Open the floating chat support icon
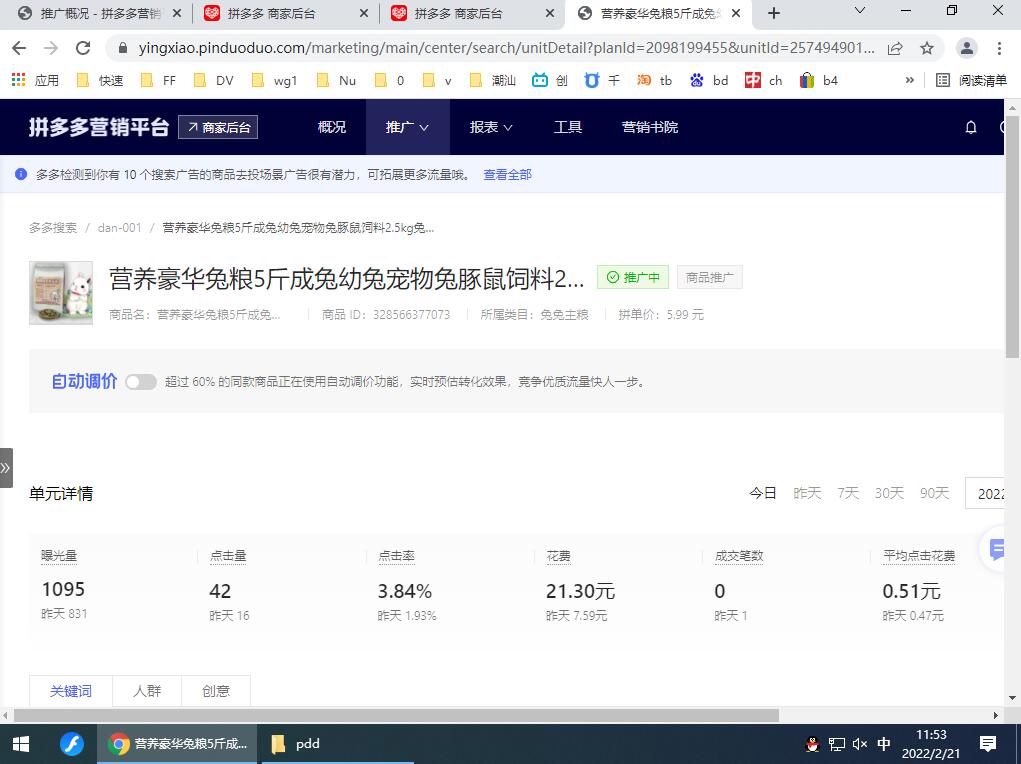This screenshot has width=1021, height=764. 996,550
